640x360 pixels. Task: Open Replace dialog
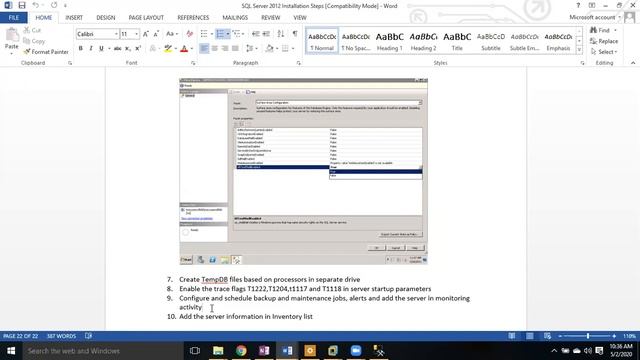click(x=604, y=41)
